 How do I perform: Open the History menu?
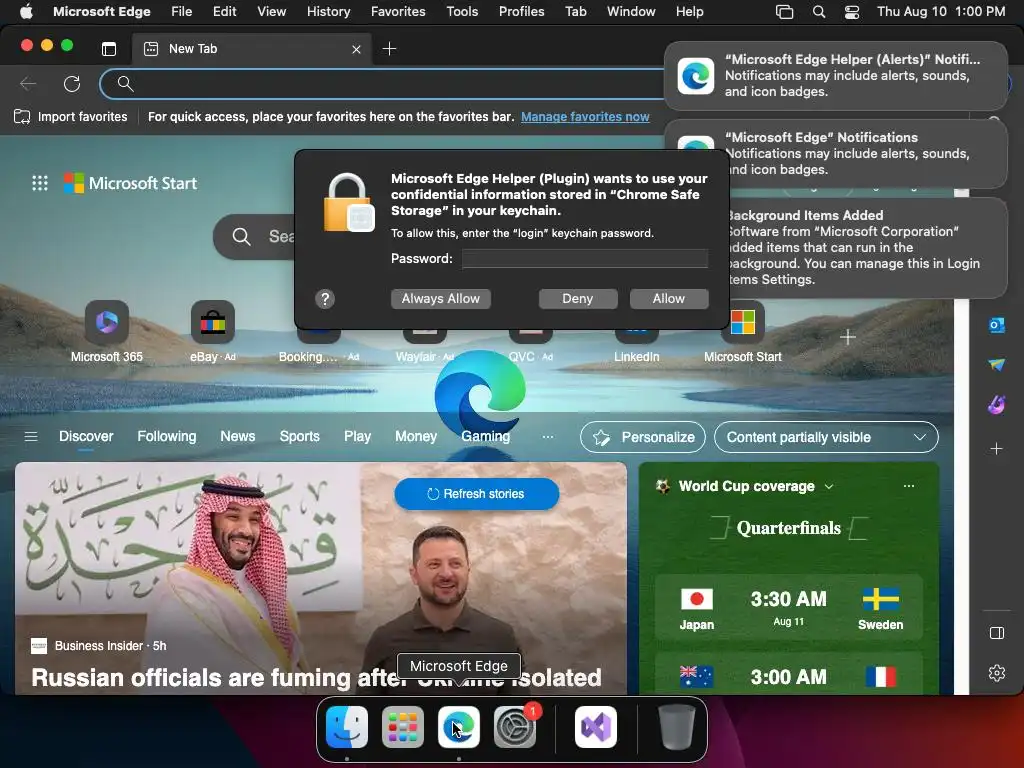(x=328, y=11)
